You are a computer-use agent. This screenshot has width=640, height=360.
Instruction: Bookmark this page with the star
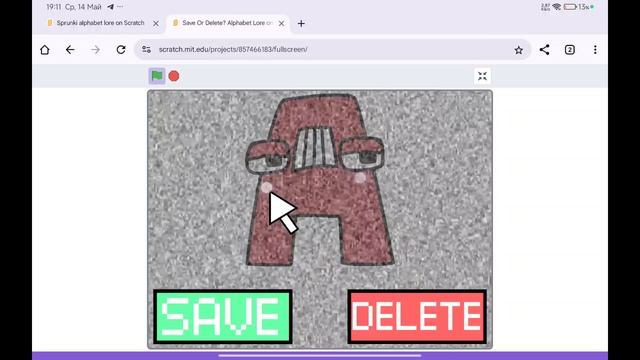coord(518,50)
